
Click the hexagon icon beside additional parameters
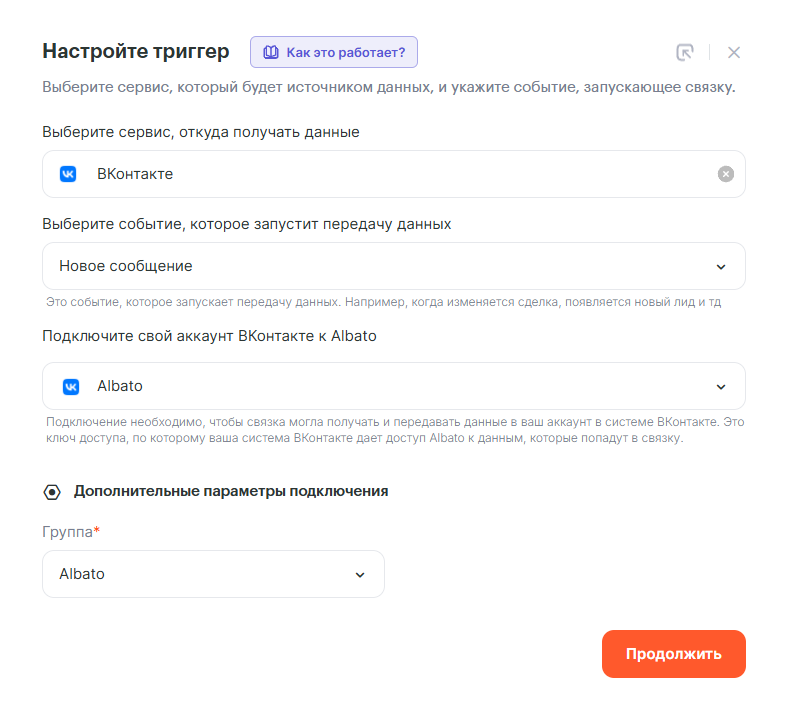coord(52,492)
